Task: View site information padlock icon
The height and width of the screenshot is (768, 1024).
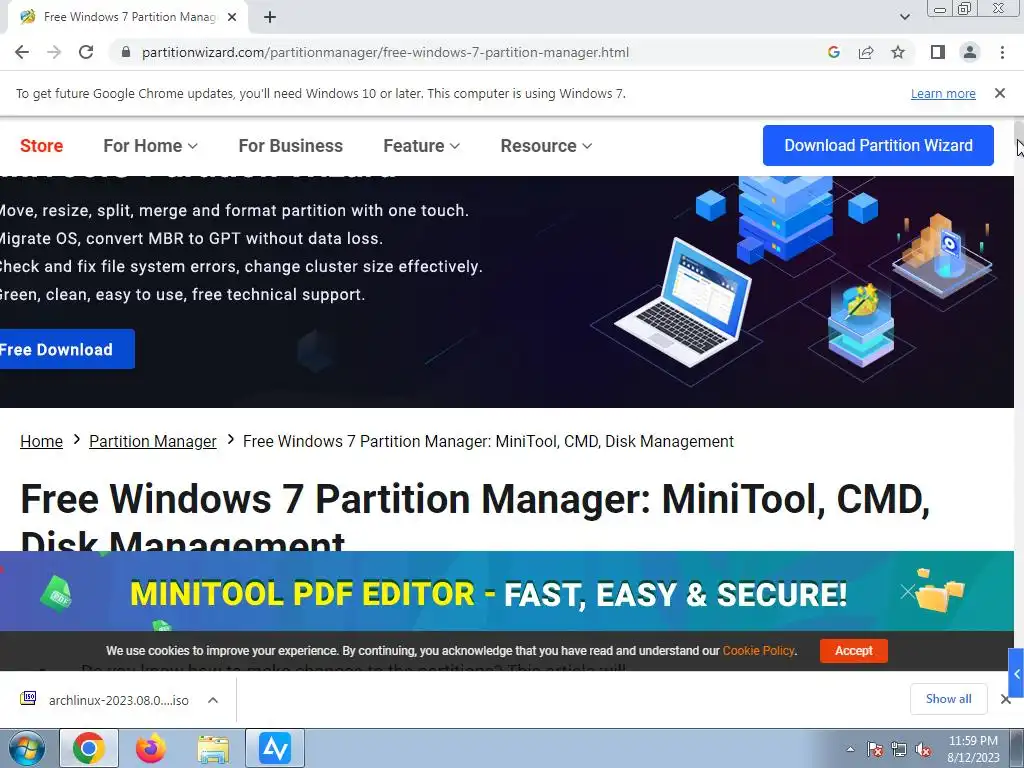Action: [126, 52]
